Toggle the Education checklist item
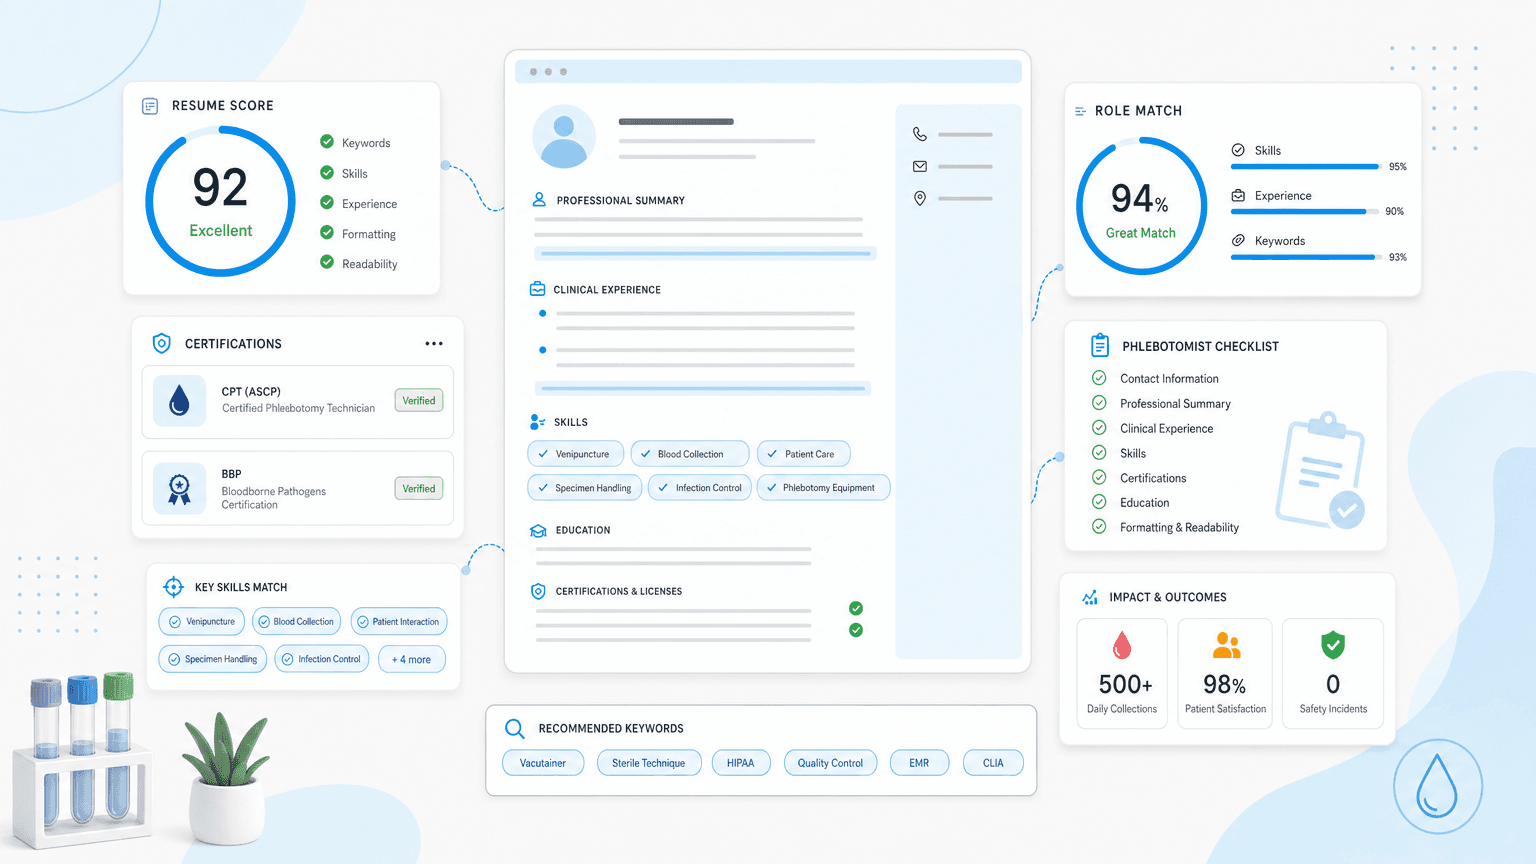 point(1099,502)
